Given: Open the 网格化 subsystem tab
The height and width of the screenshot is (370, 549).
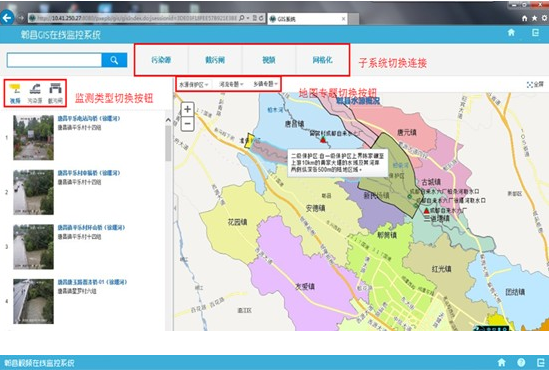Looking at the screenshot, I should [x=322, y=60].
